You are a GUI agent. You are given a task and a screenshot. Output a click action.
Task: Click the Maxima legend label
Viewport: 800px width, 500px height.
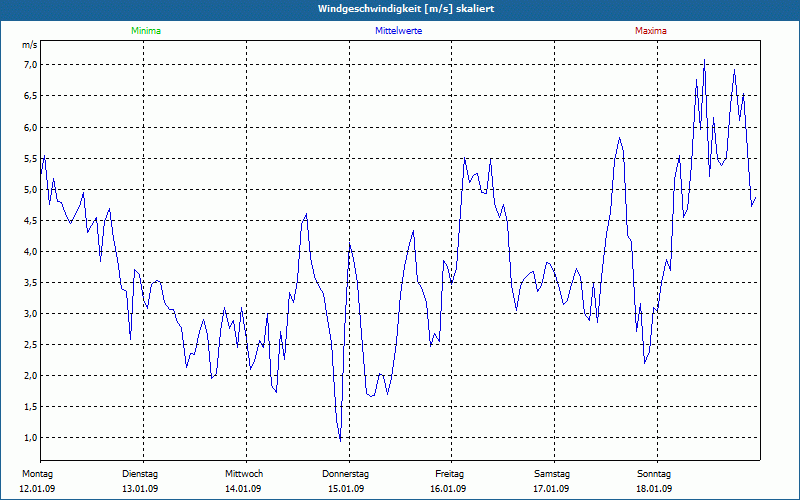click(651, 31)
